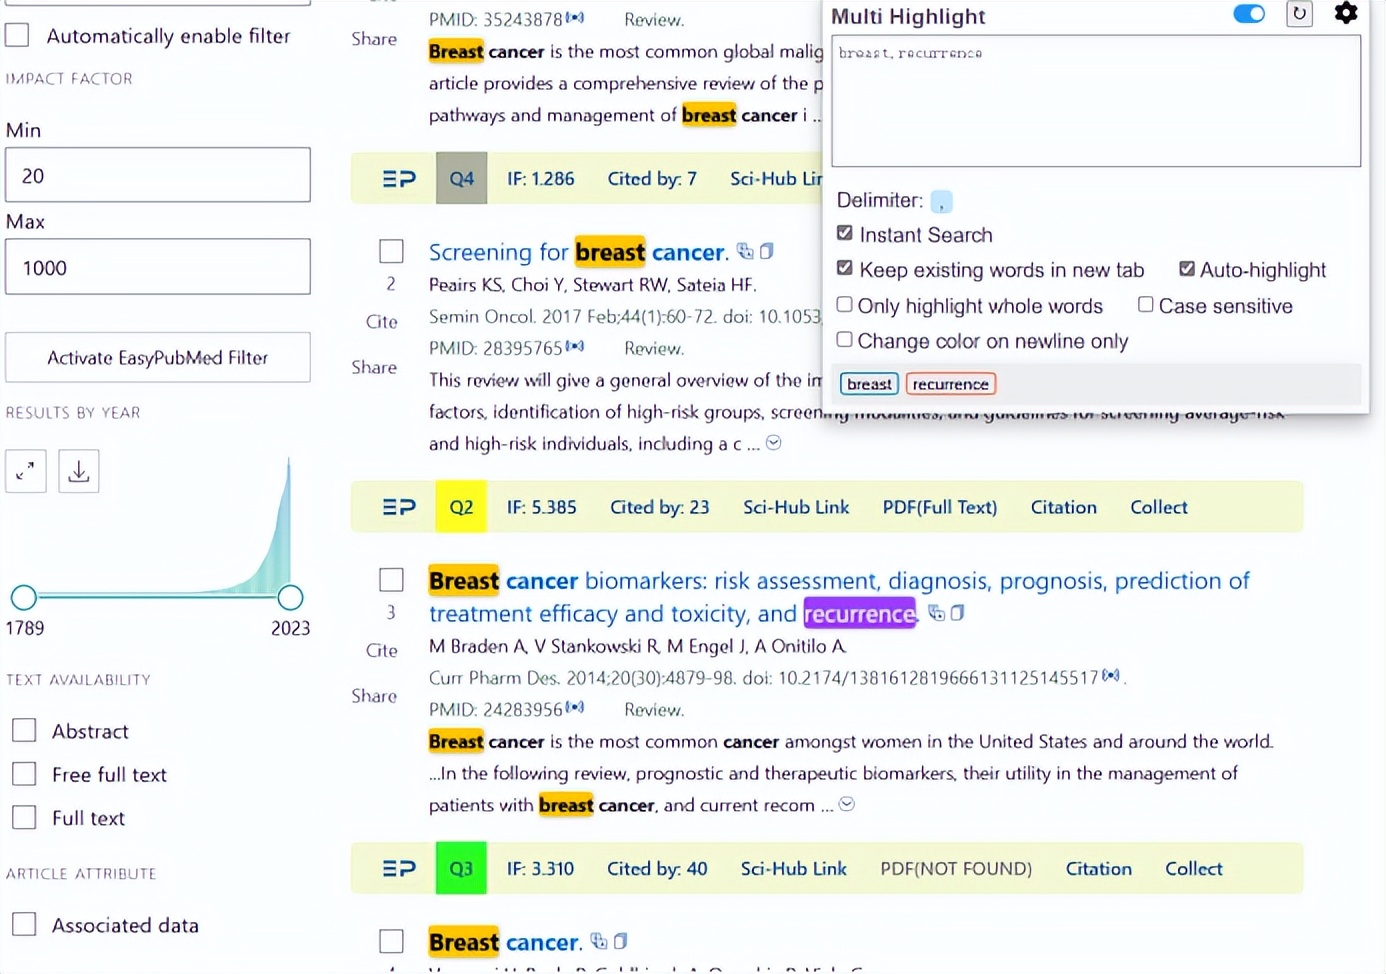Click the impact factor Min field
1386x974 pixels.
click(x=158, y=175)
